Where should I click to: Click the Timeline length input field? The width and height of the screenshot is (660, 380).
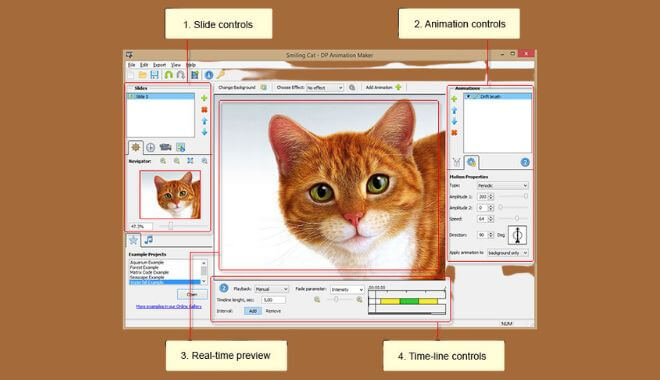coord(273,300)
